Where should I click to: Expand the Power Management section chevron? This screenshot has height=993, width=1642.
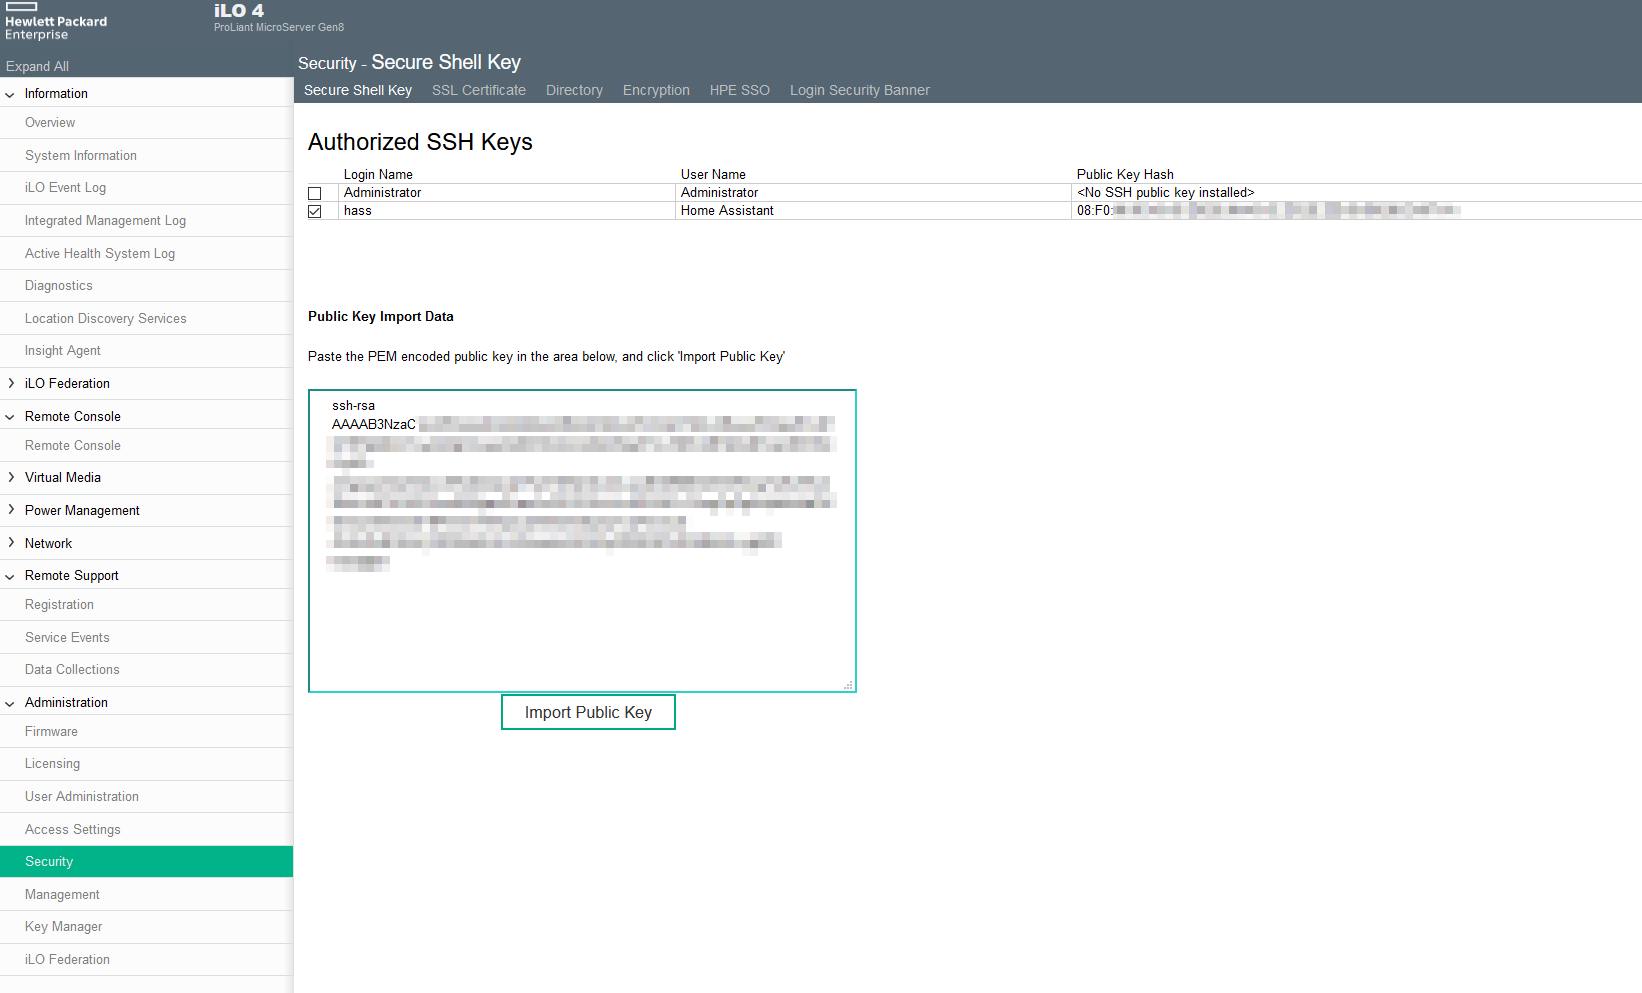(10, 510)
